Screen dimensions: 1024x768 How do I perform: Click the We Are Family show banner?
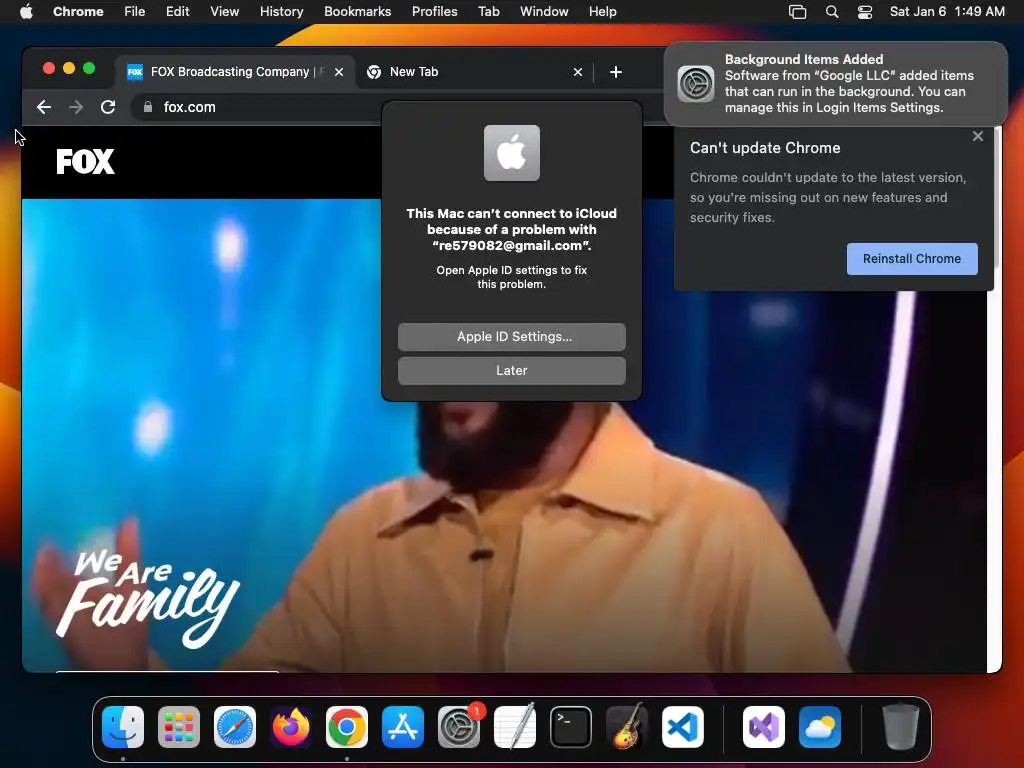[x=148, y=598]
